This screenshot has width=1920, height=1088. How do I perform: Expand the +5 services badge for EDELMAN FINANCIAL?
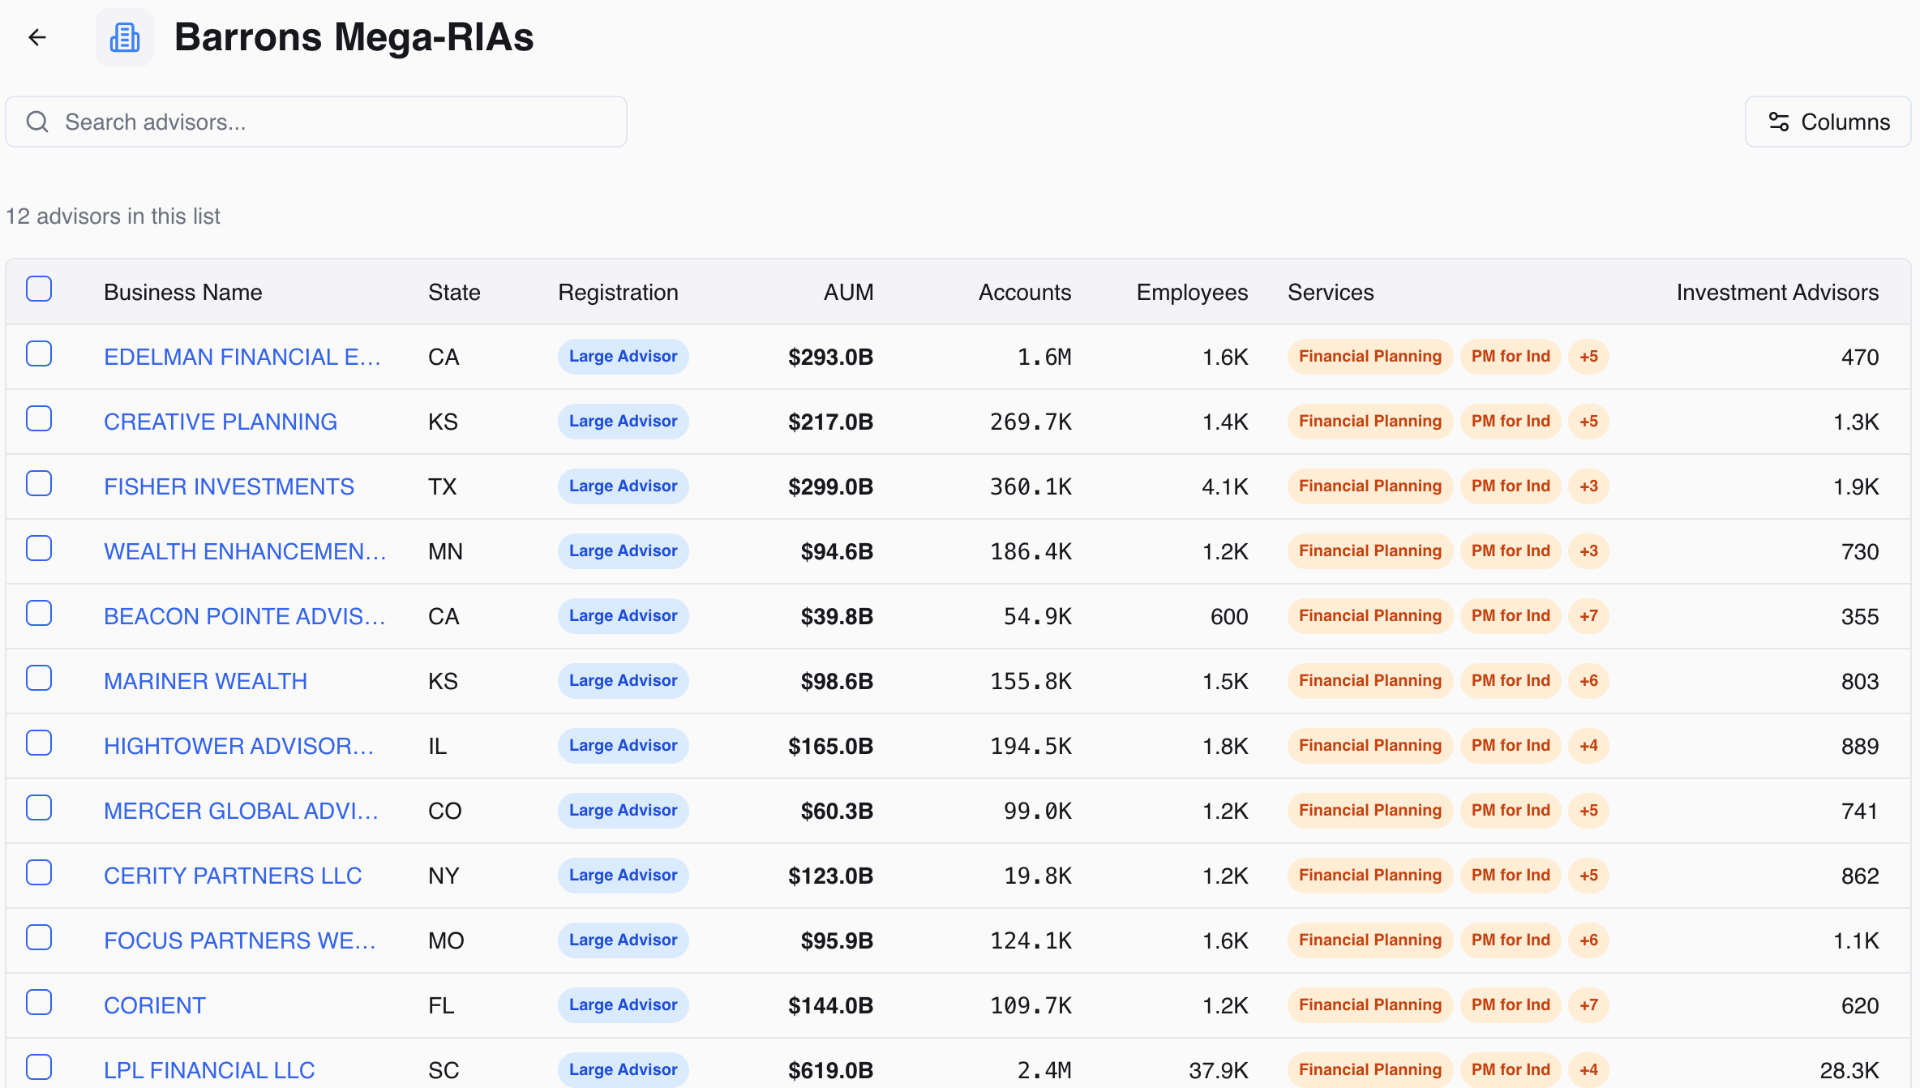coord(1588,356)
